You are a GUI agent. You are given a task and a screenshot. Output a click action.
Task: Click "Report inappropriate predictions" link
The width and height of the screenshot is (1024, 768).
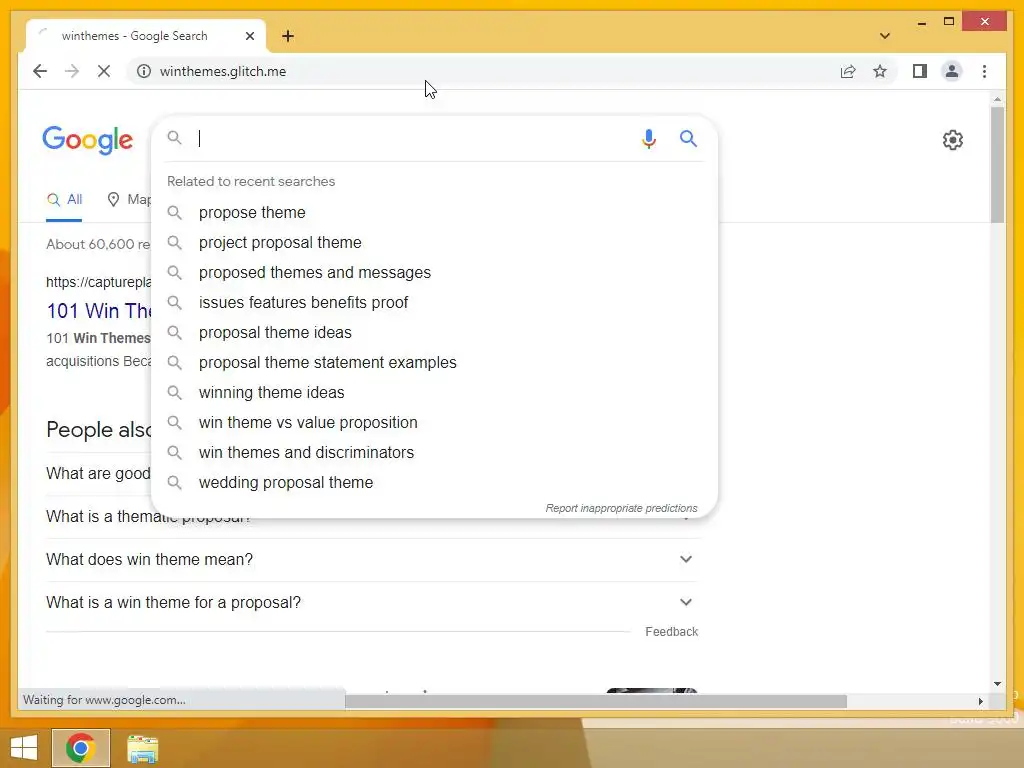click(x=621, y=508)
